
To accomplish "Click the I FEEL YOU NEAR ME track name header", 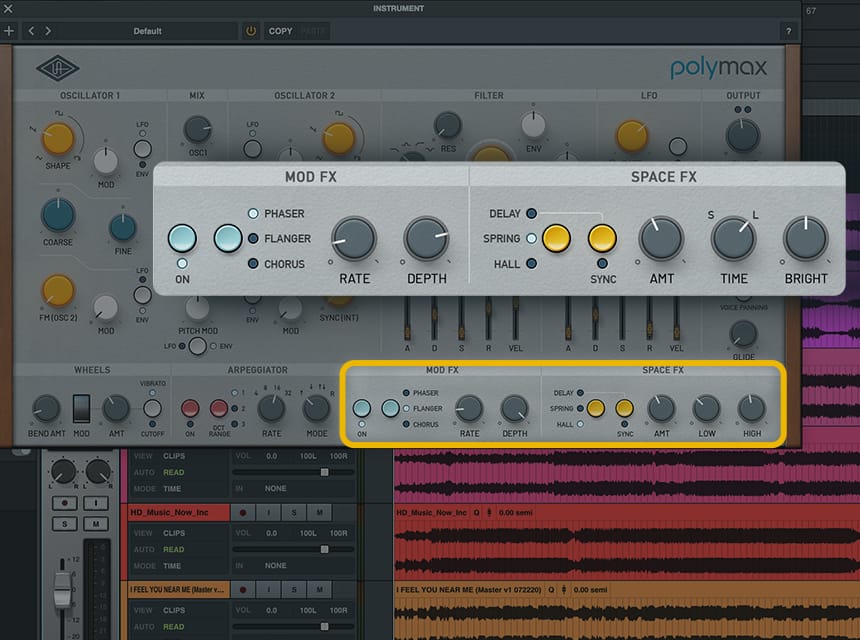I will 178,590.
